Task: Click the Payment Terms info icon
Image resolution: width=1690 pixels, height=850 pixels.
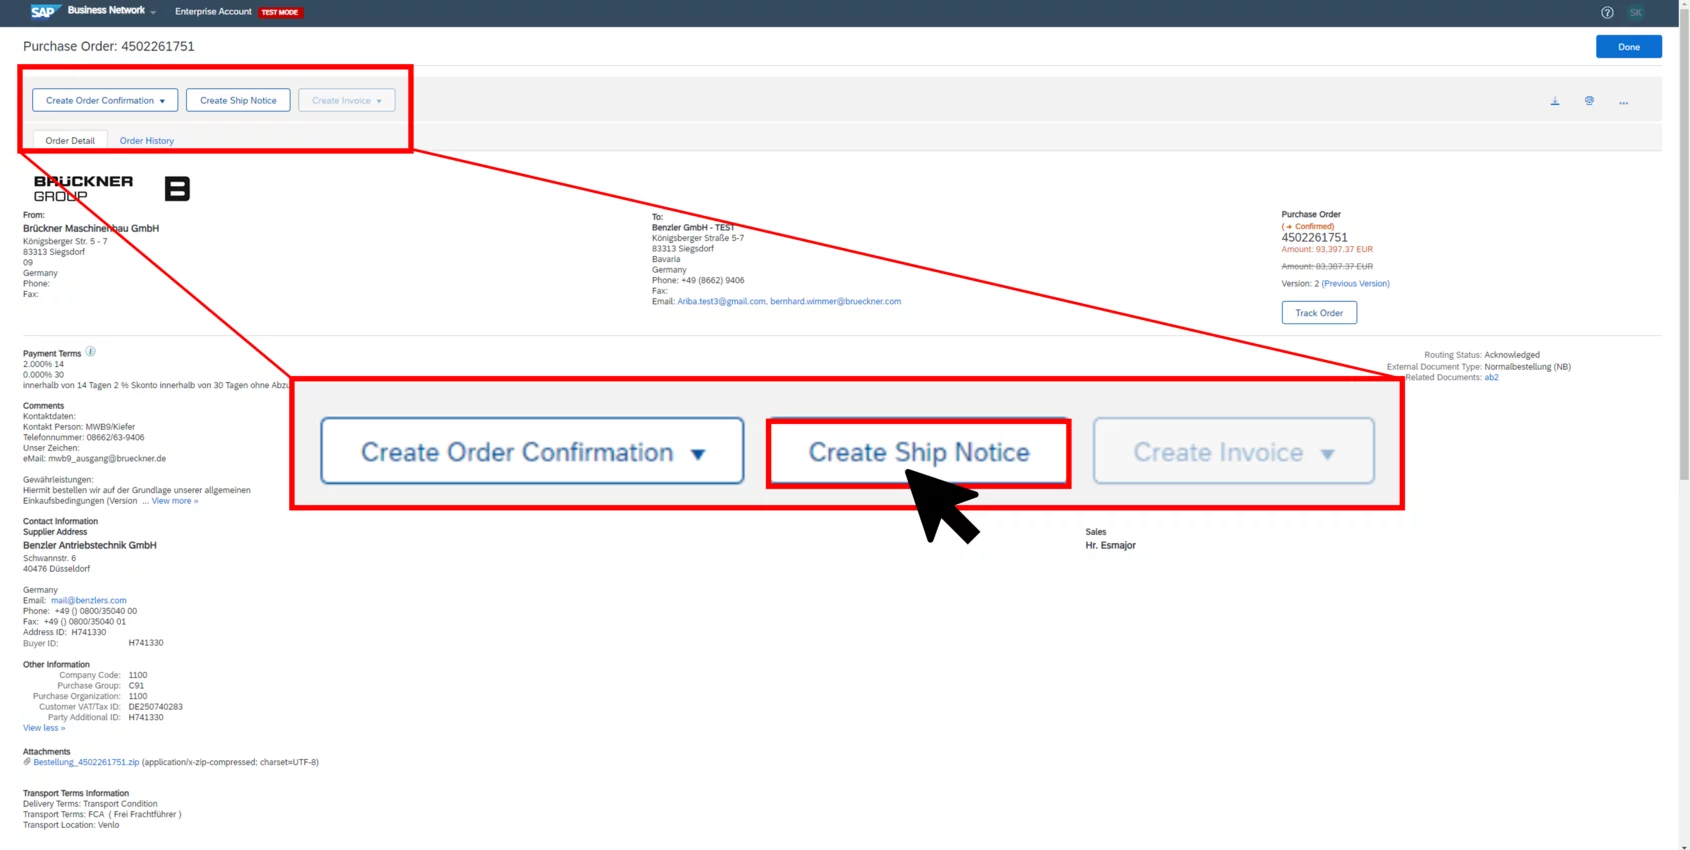Action: [x=90, y=351]
